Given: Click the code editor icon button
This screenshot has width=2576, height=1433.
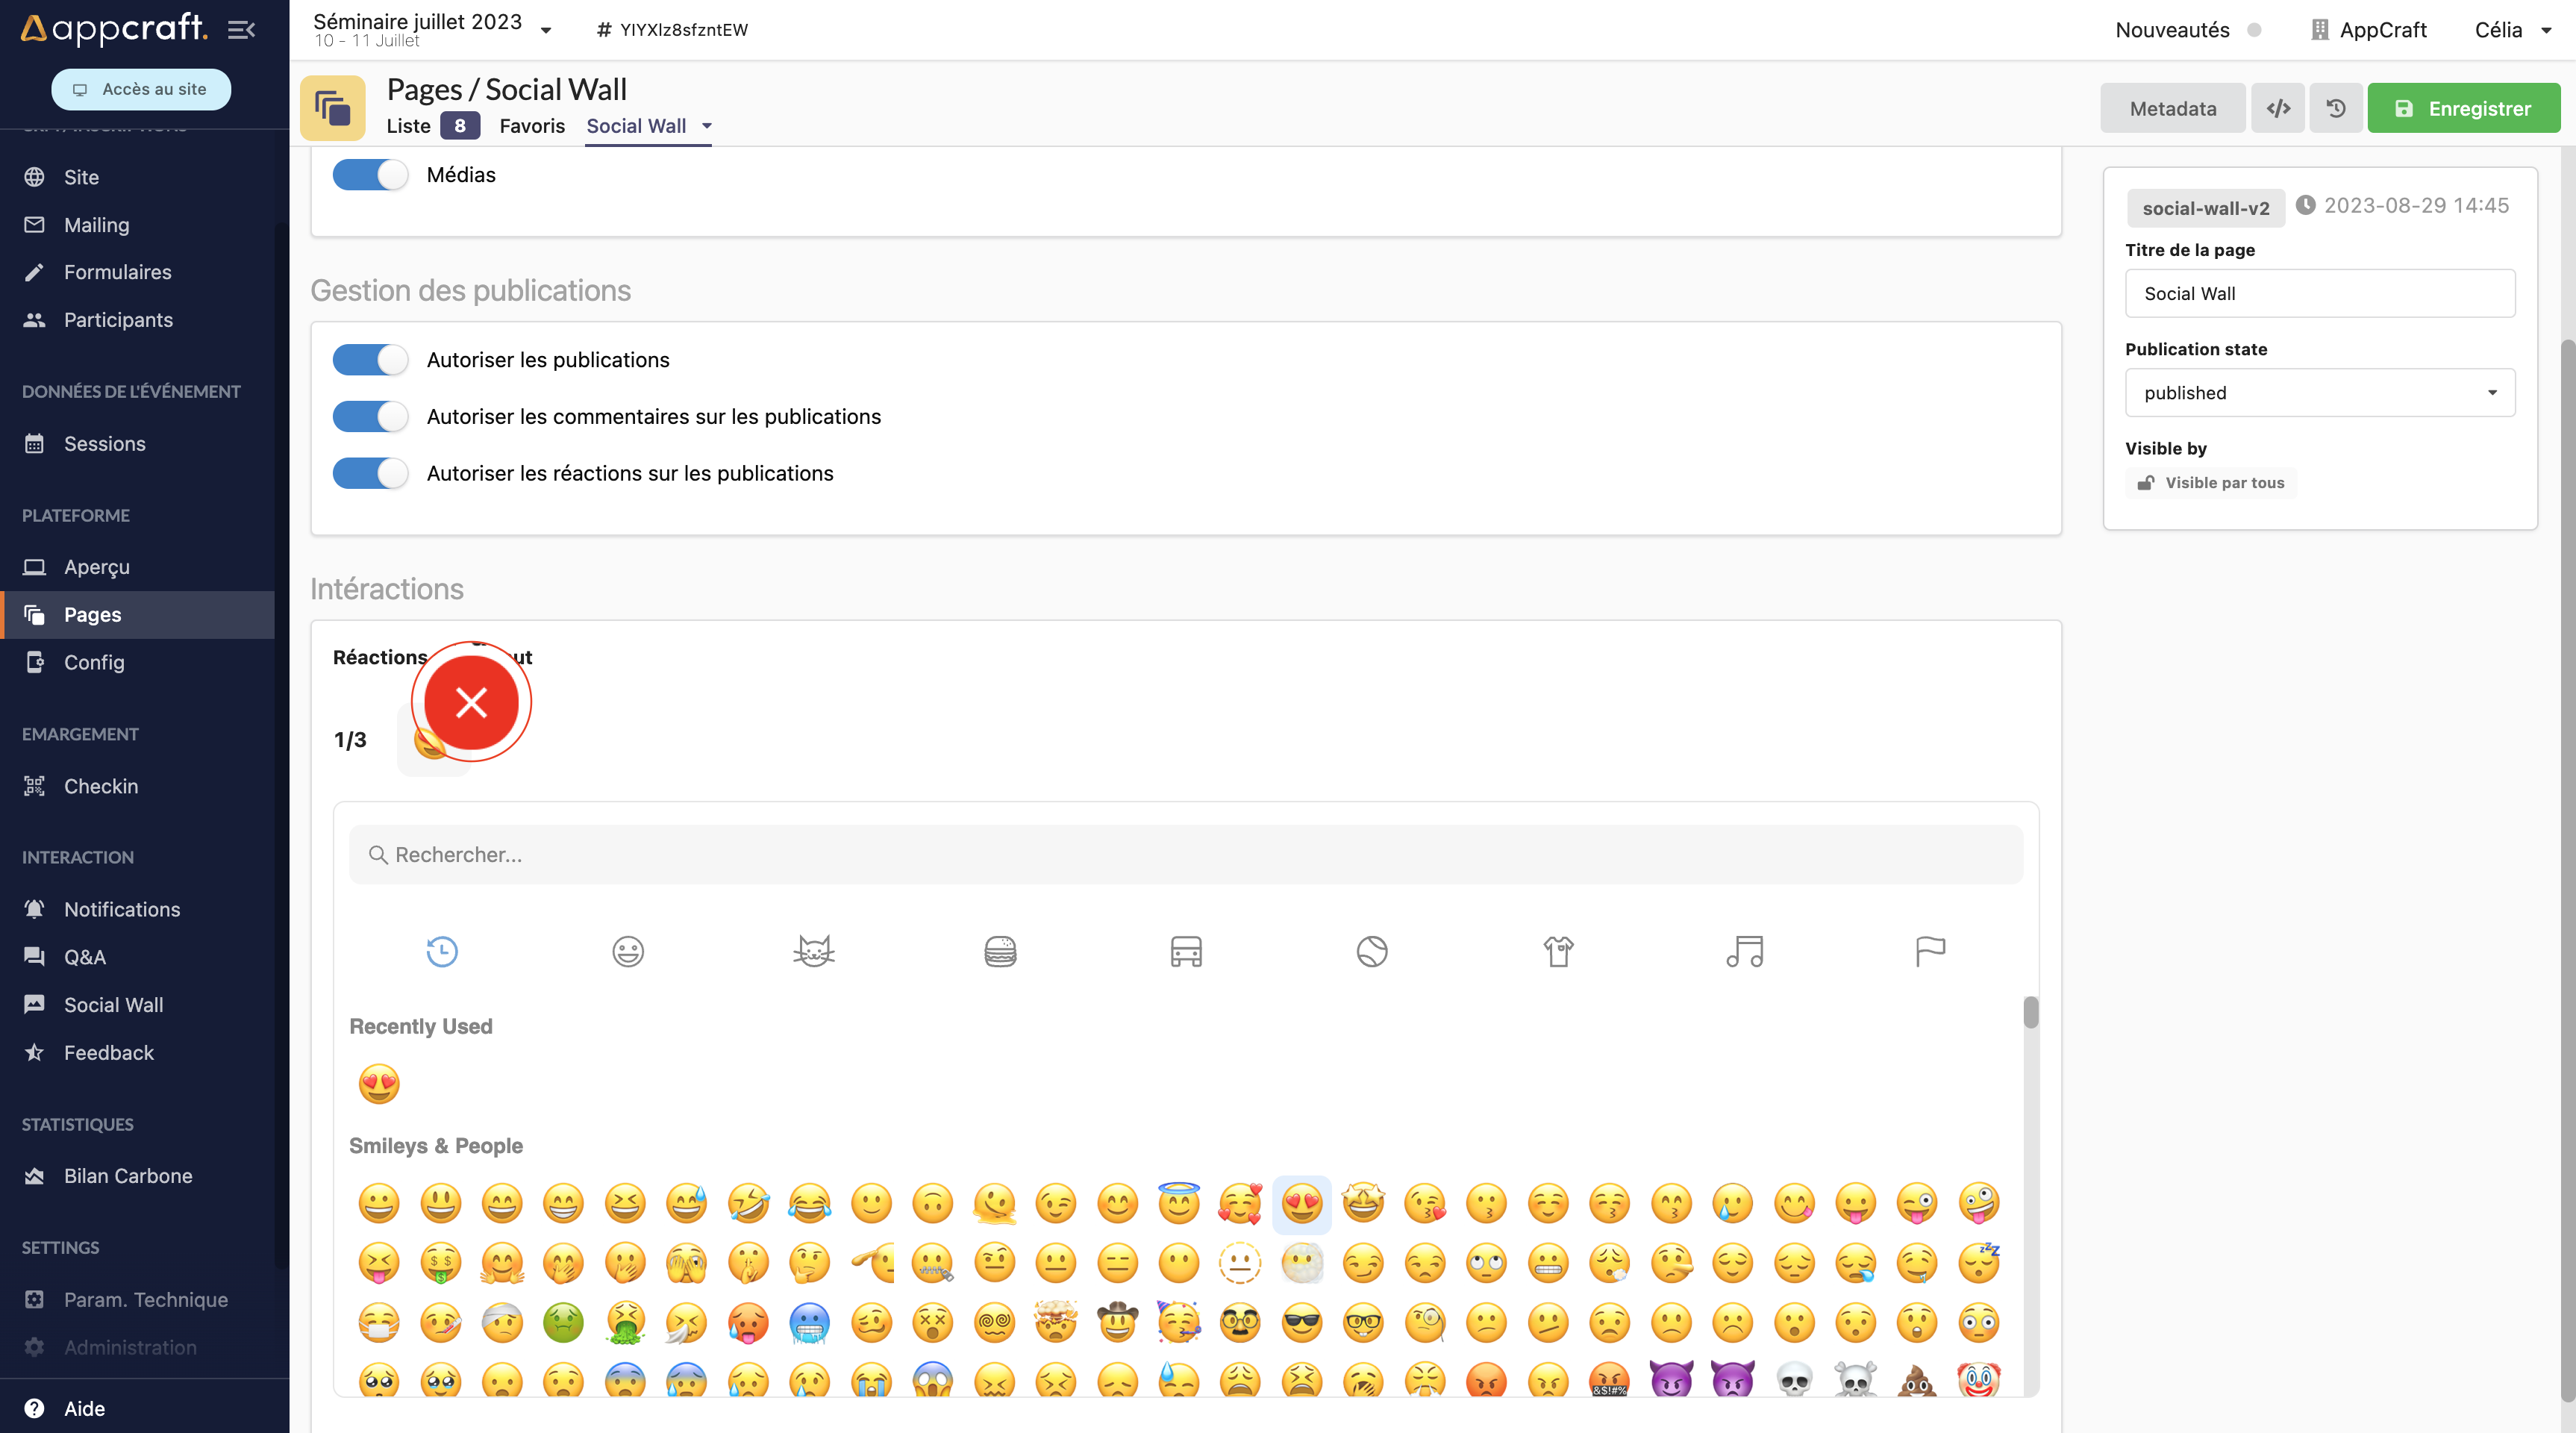Looking at the screenshot, I should coord(2277,108).
